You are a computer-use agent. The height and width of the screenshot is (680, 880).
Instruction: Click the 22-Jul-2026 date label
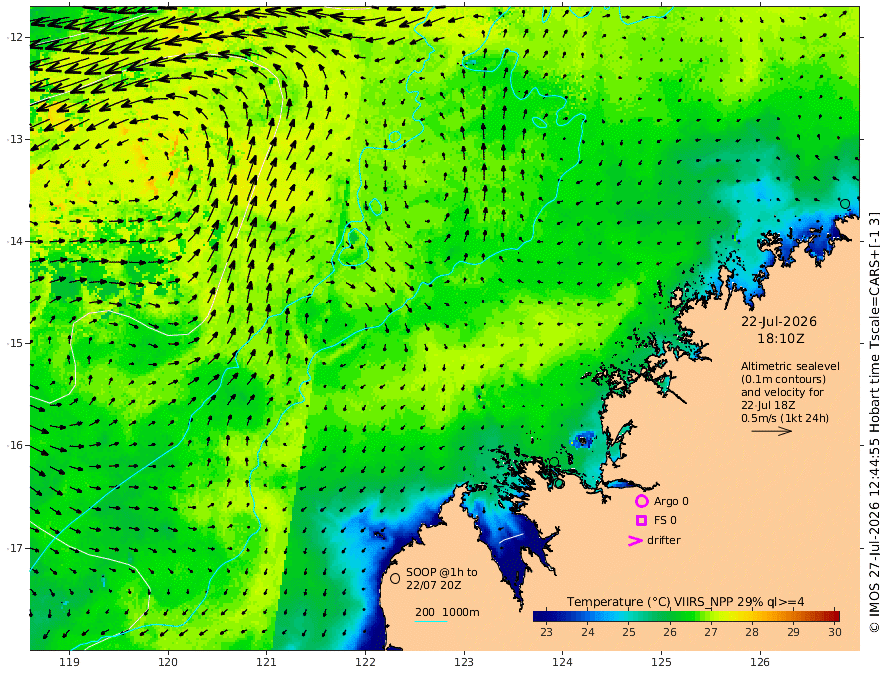pyautogui.click(x=779, y=321)
